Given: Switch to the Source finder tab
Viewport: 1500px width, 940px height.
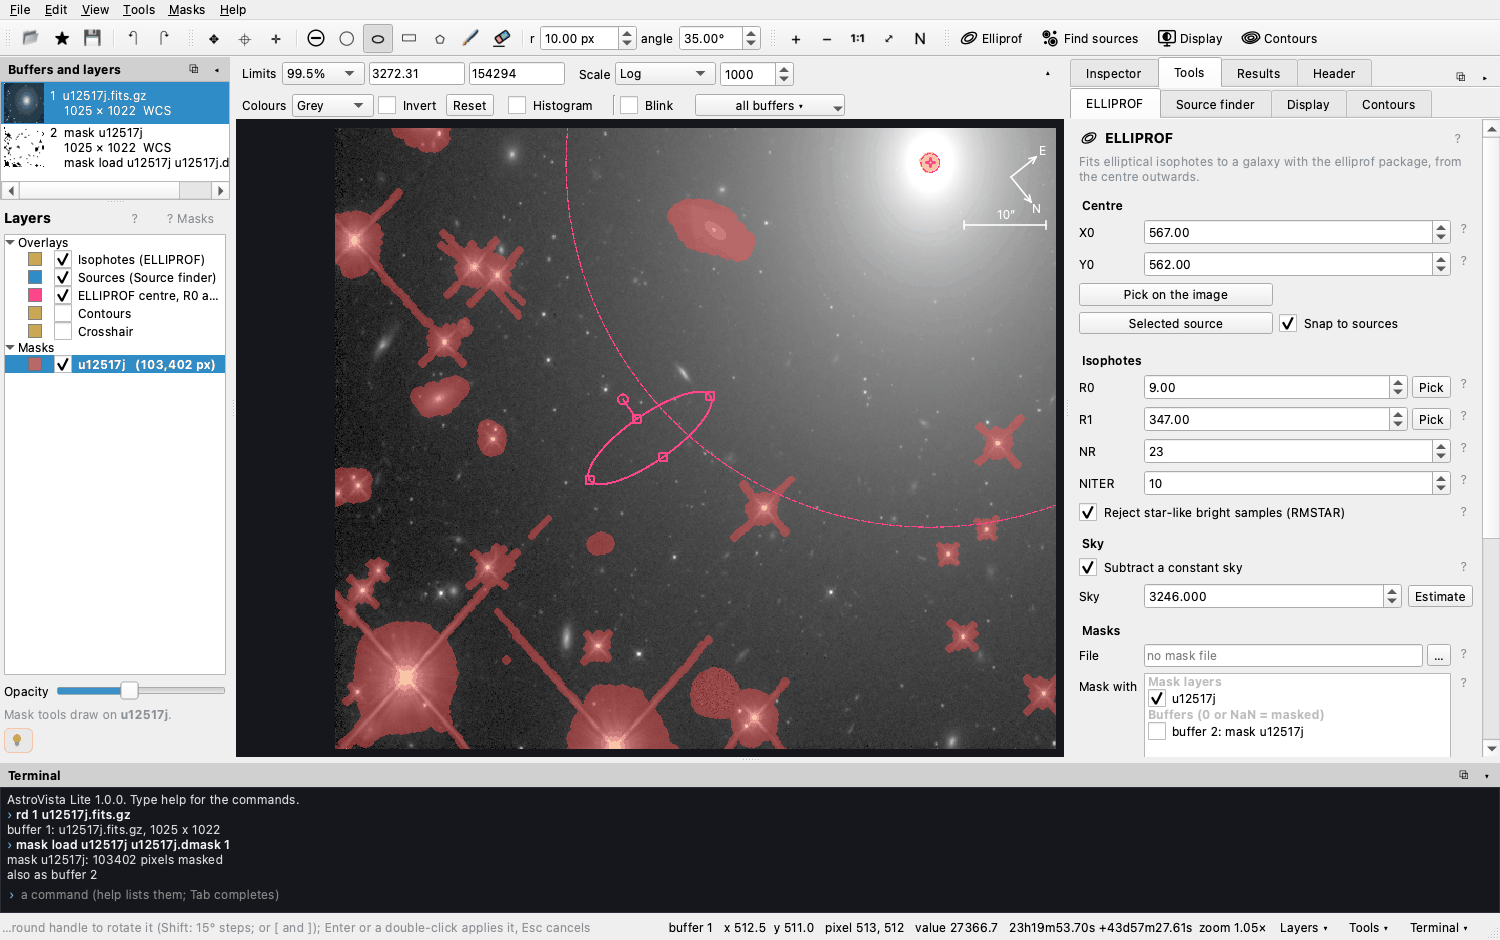Looking at the screenshot, I should click(x=1215, y=104).
